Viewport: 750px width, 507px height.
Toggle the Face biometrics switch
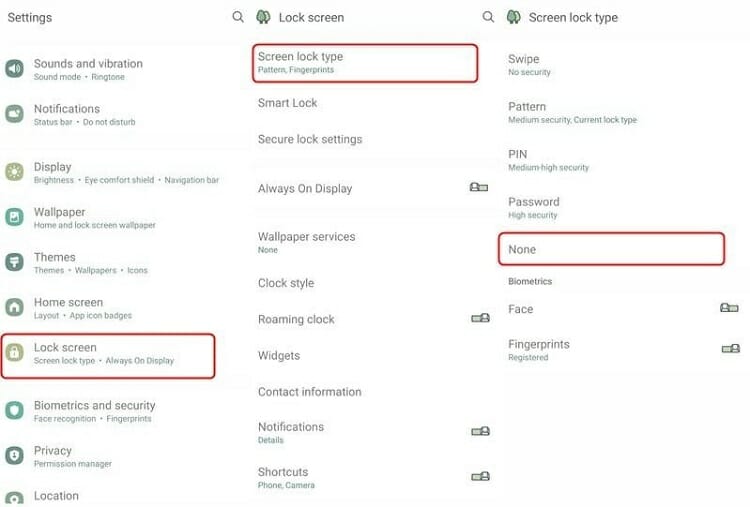pyautogui.click(x=729, y=308)
